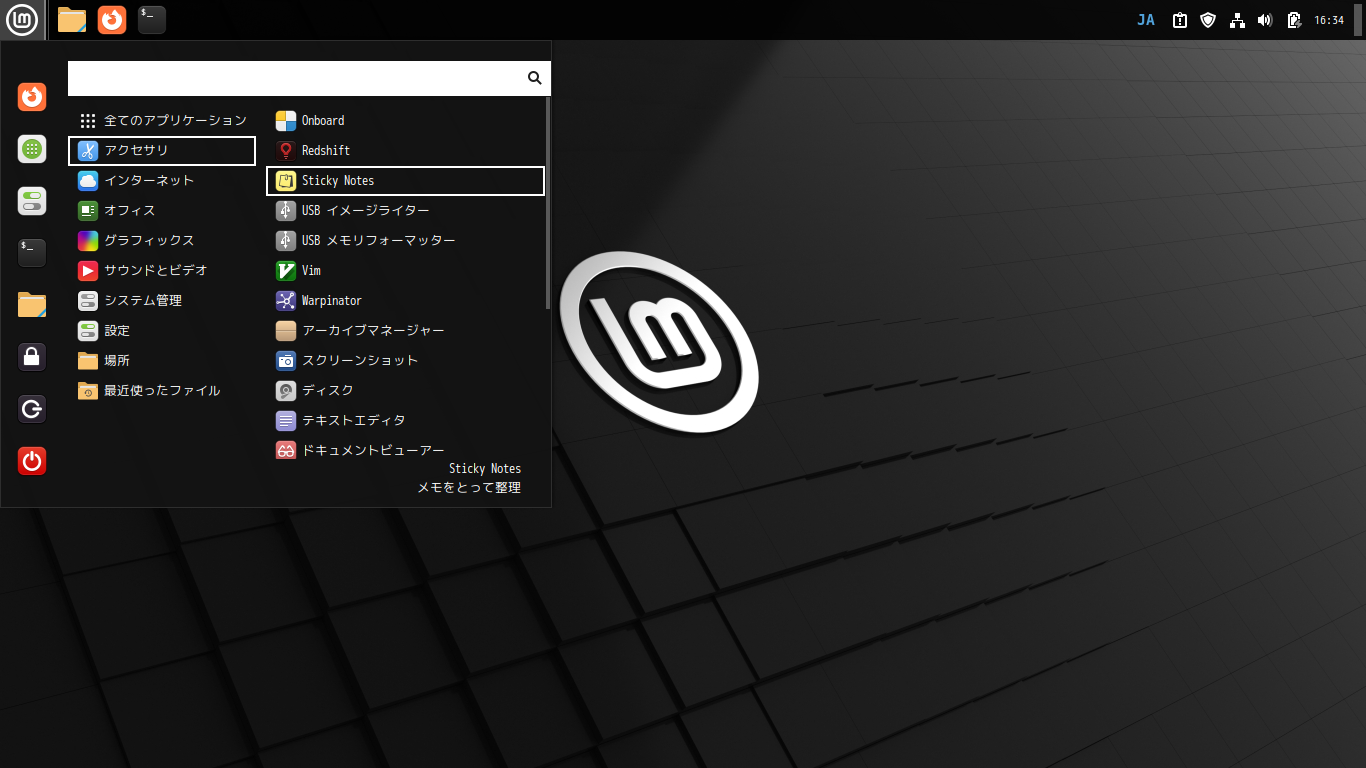The height and width of the screenshot is (768, 1366).
Task: Select the システム管理 category
Action: (162, 301)
